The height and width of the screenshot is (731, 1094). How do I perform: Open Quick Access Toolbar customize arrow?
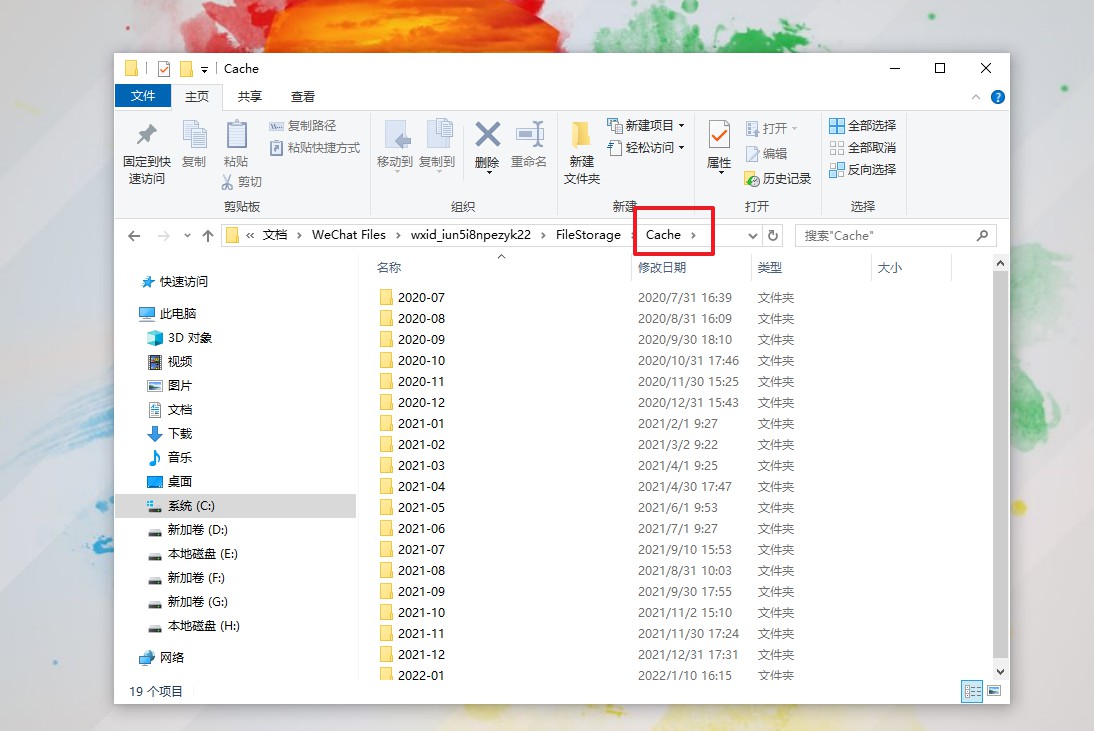coord(204,69)
